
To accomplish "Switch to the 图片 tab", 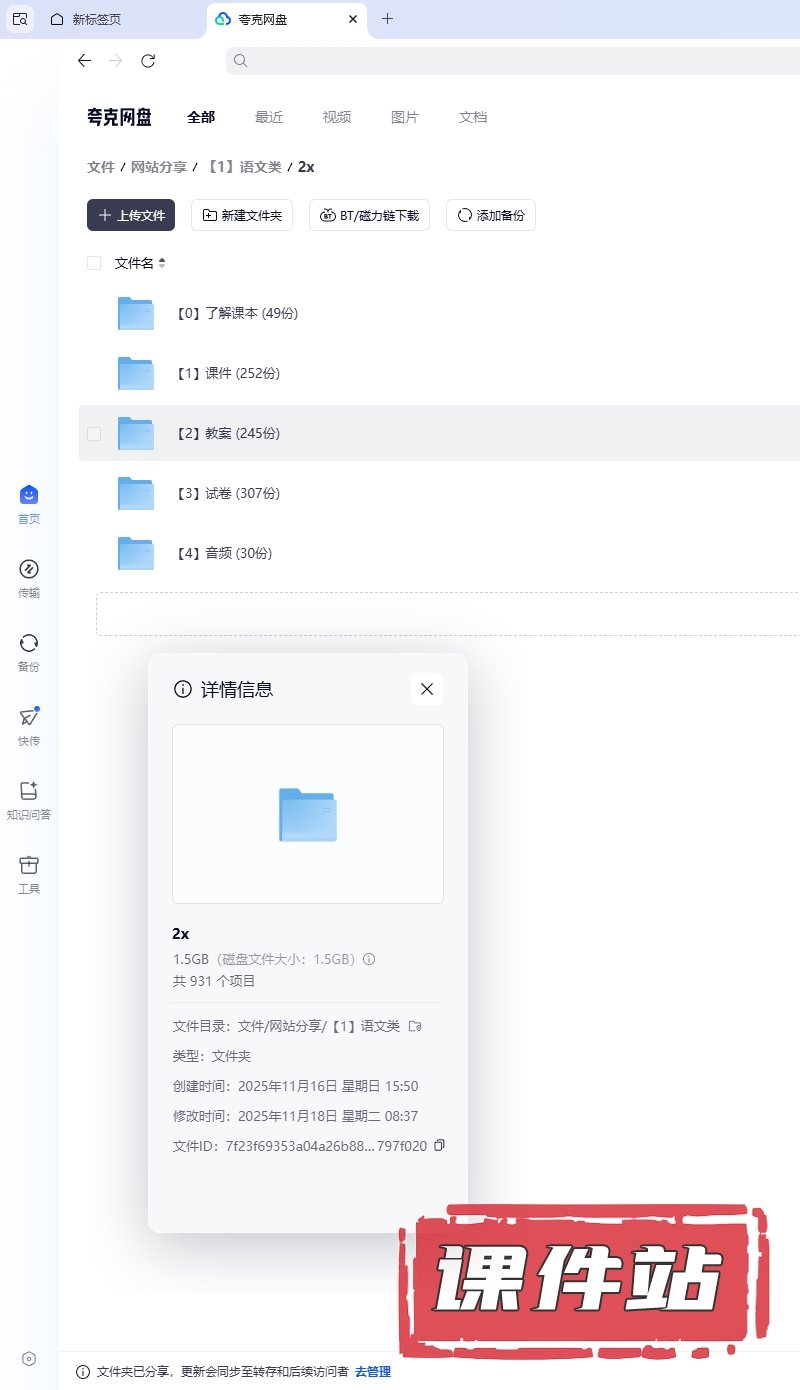I will coord(405,117).
